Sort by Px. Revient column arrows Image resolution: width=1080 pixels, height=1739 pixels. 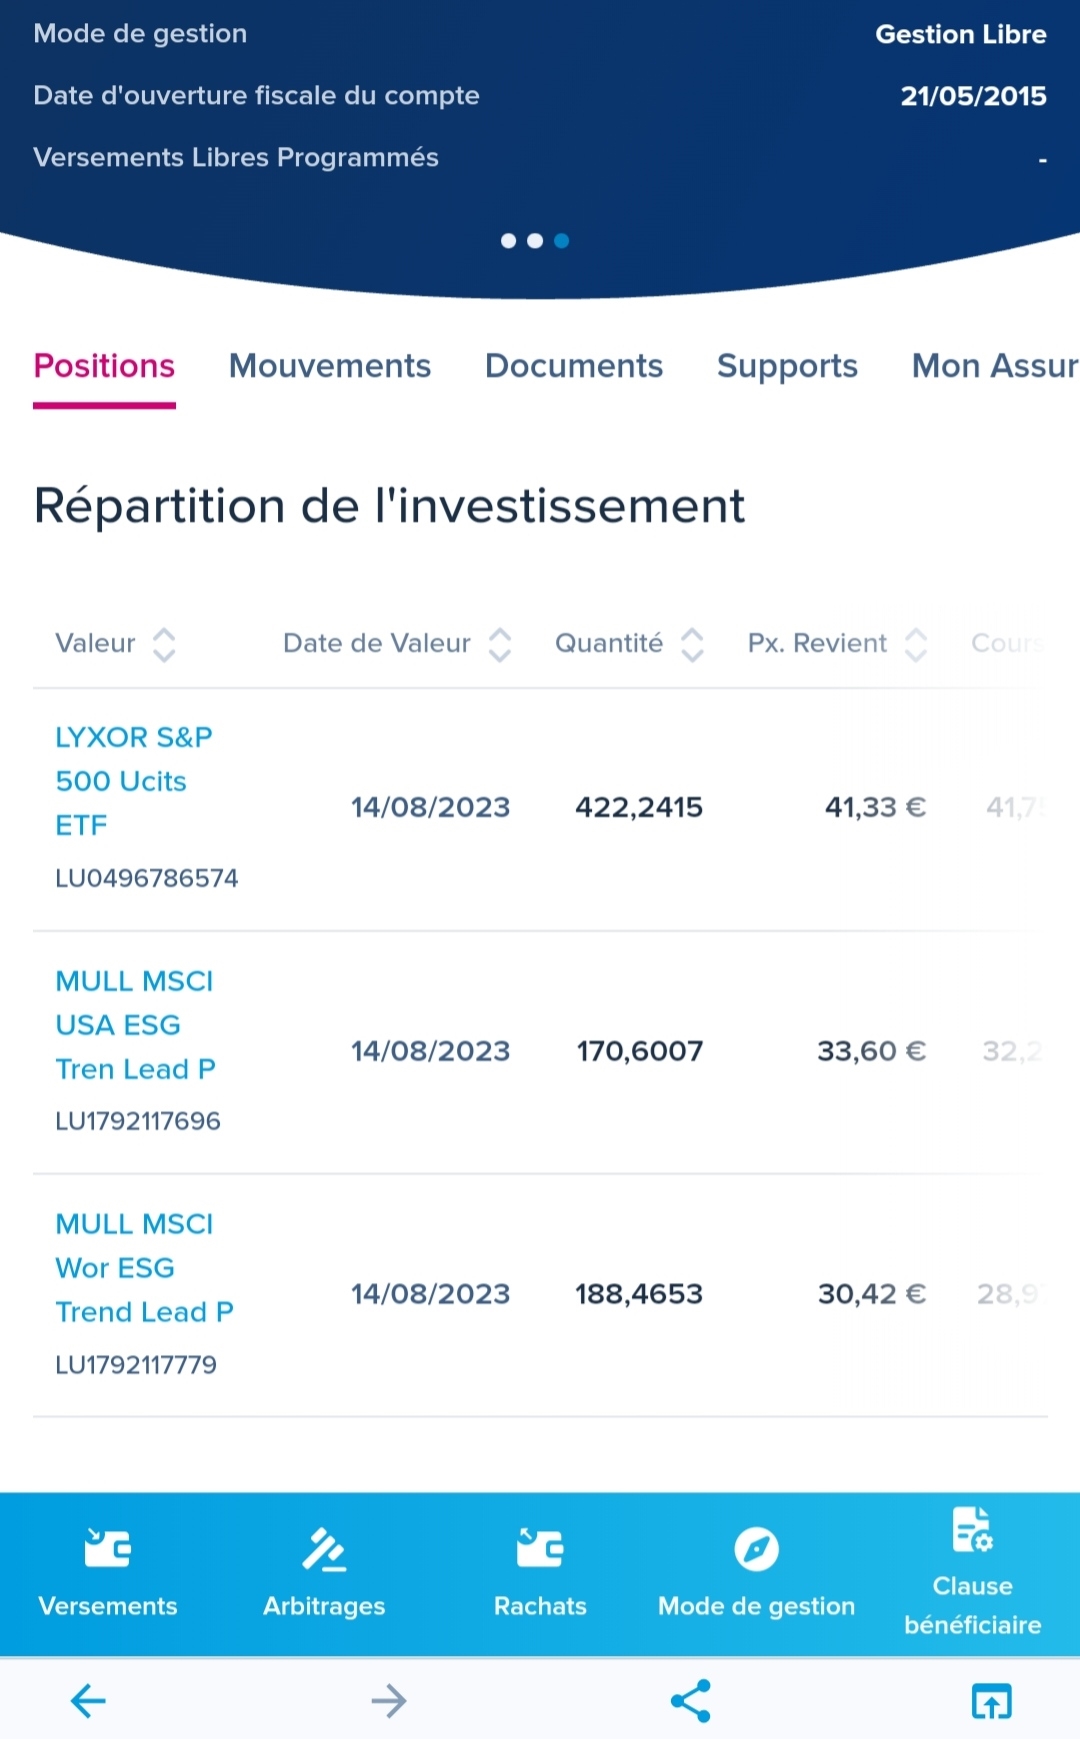(x=916, y=645)
